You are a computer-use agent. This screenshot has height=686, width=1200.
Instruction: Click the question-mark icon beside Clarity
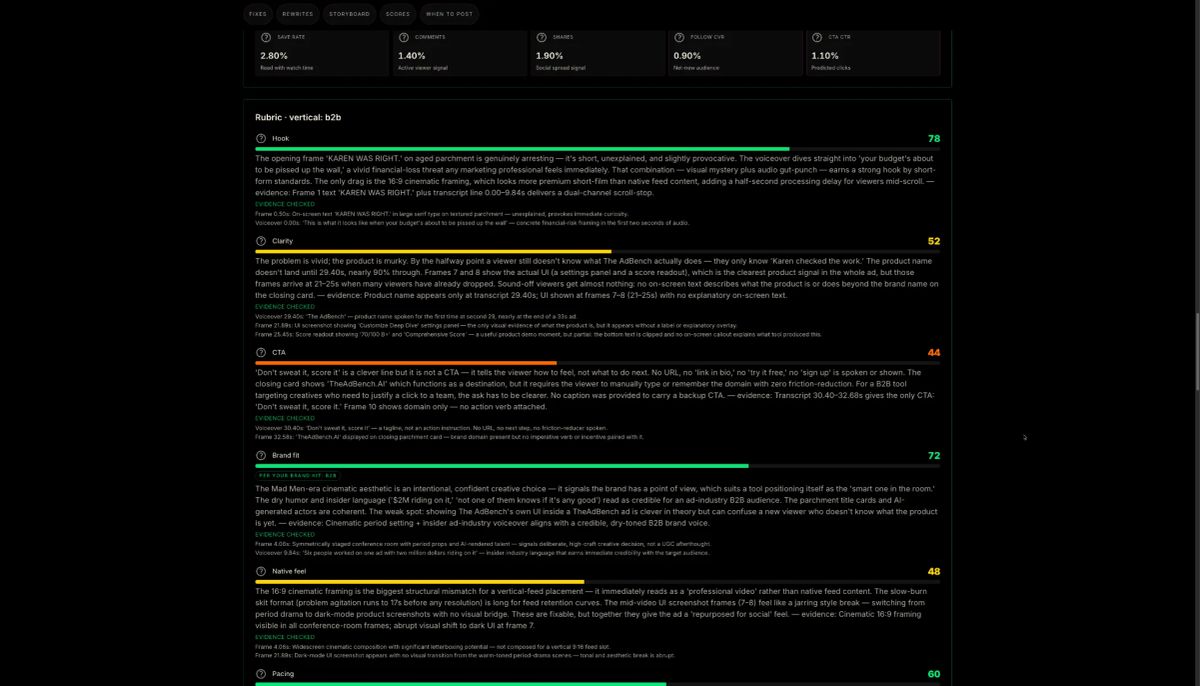pyautogui.click(x=261, y=241)
